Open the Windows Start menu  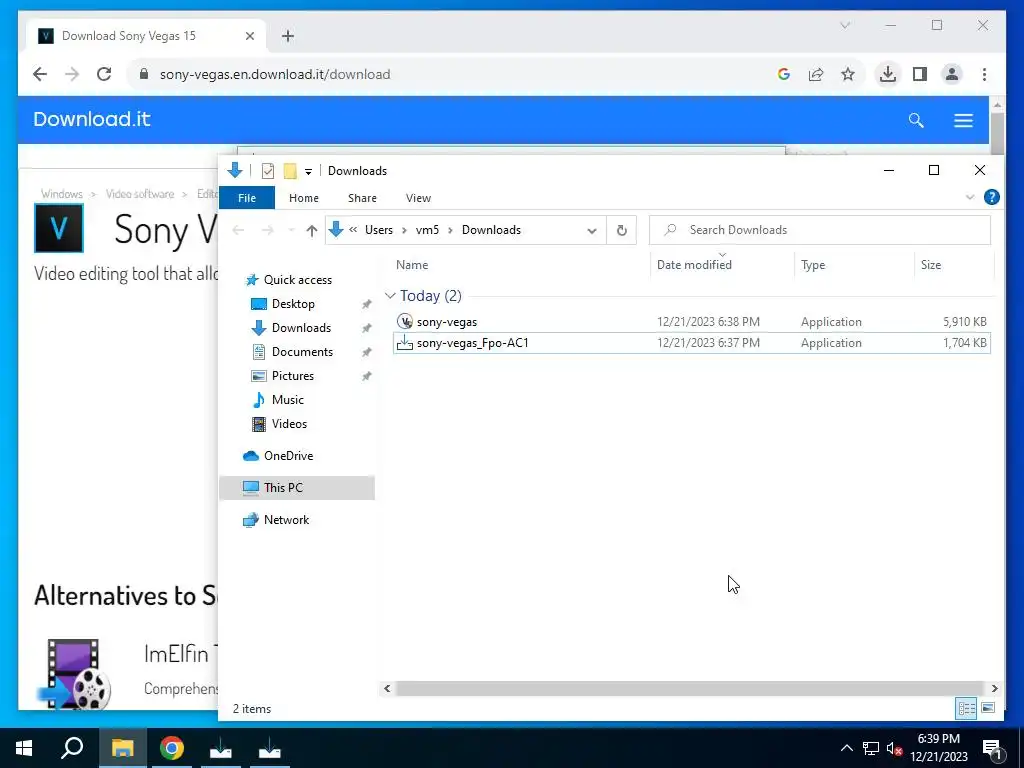24,748
